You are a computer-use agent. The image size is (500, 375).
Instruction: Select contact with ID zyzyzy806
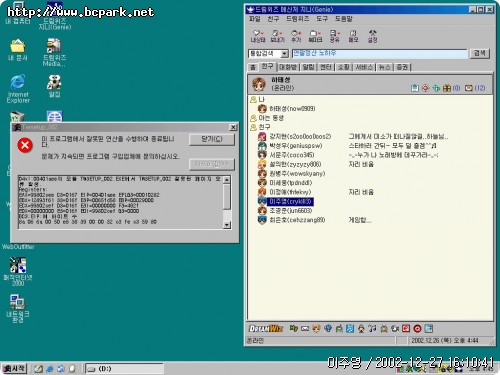pyautogui.click(x=290, y=164)
